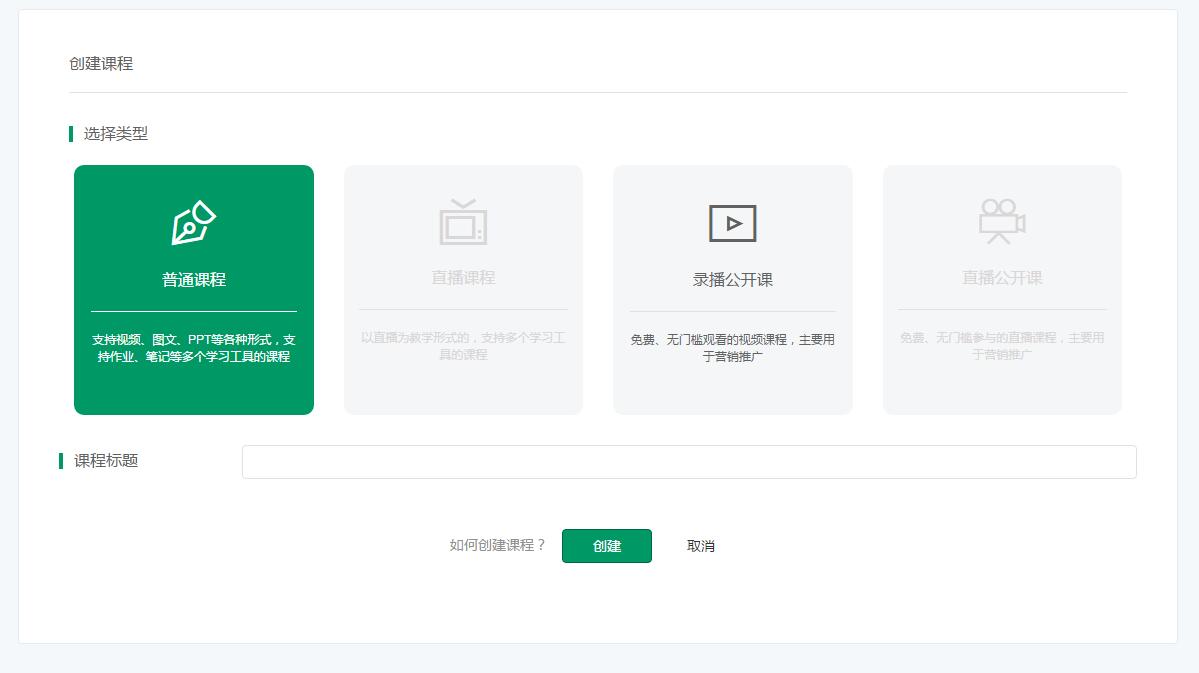Select the 直播课程 card title
Viewport: 1199px width, 673px height.
[463, 278]
